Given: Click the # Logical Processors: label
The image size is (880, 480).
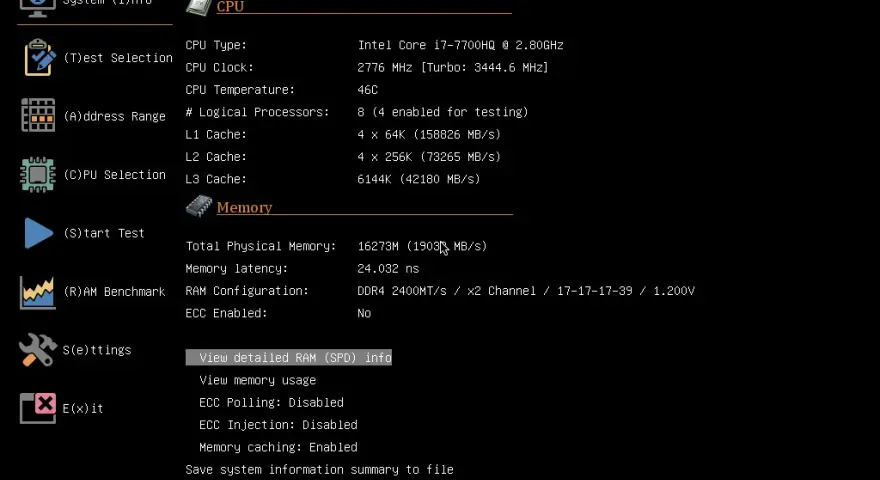Looking at the screenshot, I should (258, 112).
